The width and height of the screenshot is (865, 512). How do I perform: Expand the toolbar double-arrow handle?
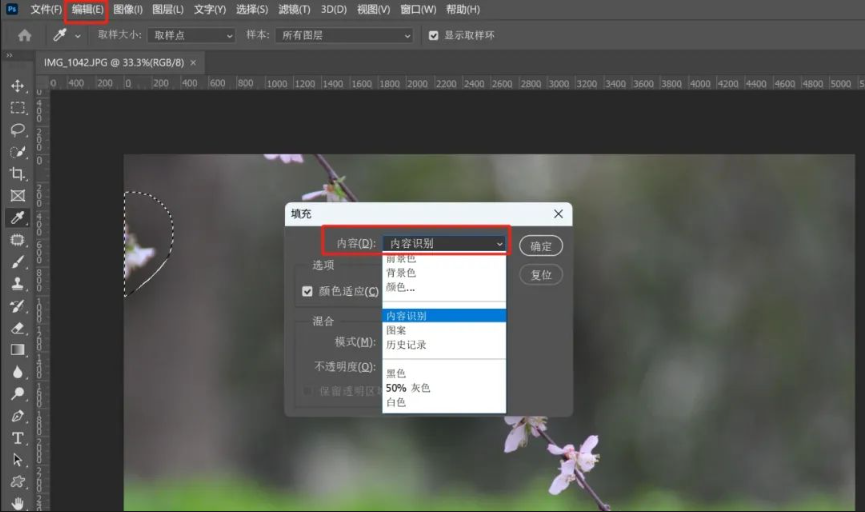9,55
